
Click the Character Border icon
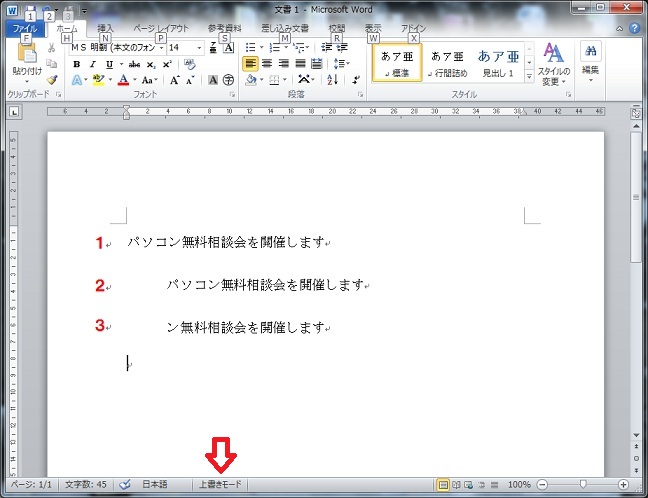(229, 48)
